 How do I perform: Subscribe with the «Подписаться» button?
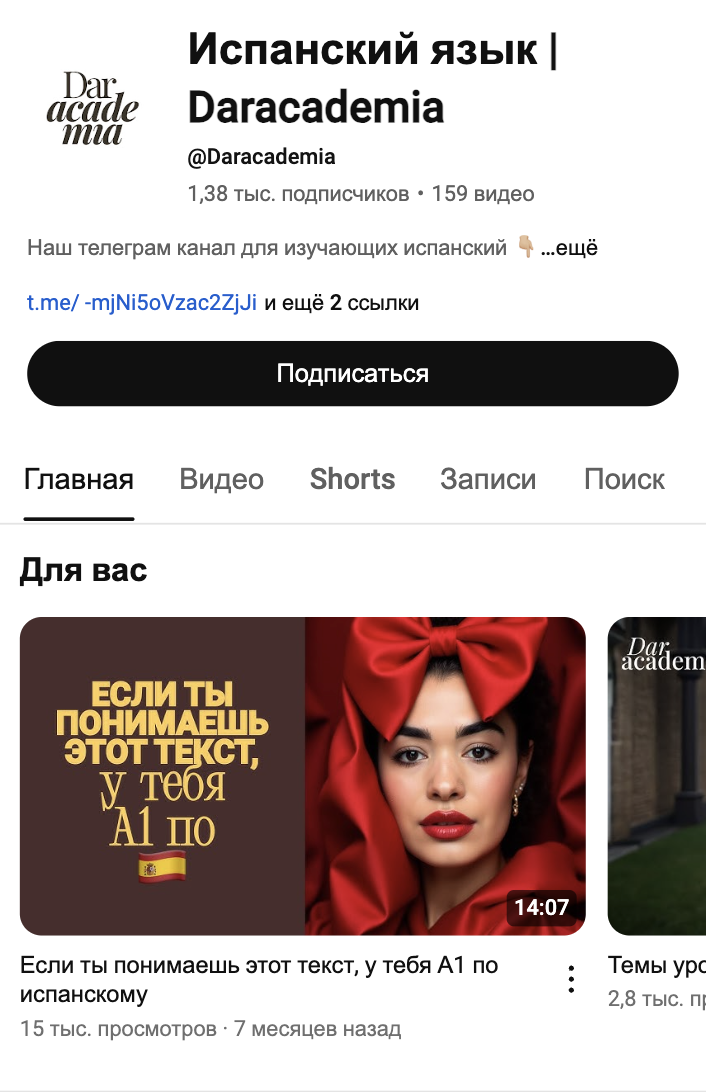(353, 373)
